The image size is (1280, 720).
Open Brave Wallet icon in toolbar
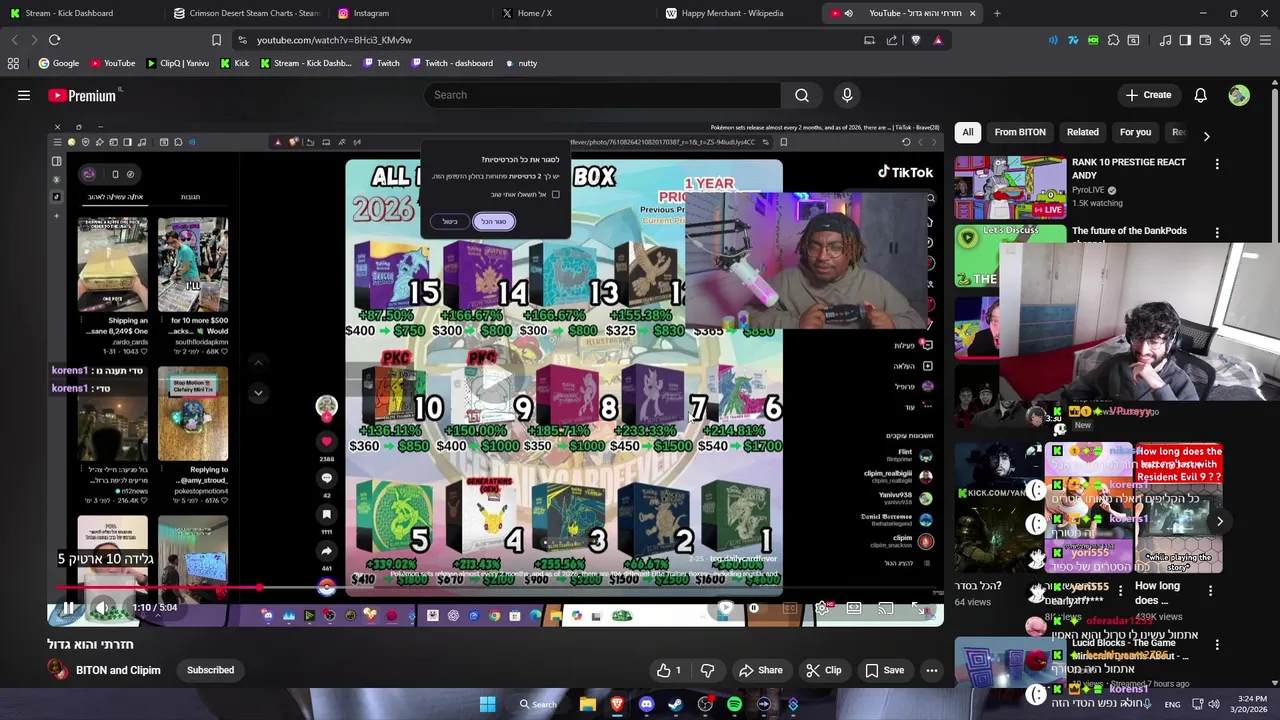pos(1205,40)
